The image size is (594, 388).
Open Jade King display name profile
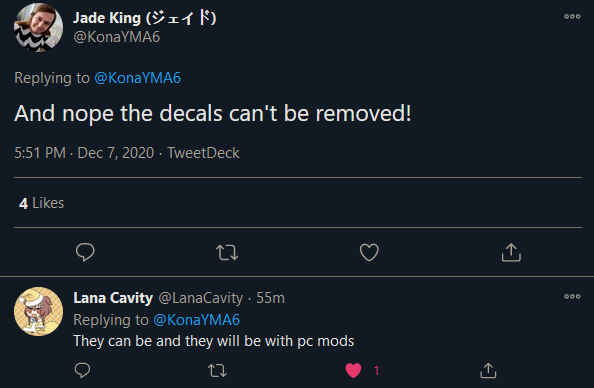pos(144,18)
